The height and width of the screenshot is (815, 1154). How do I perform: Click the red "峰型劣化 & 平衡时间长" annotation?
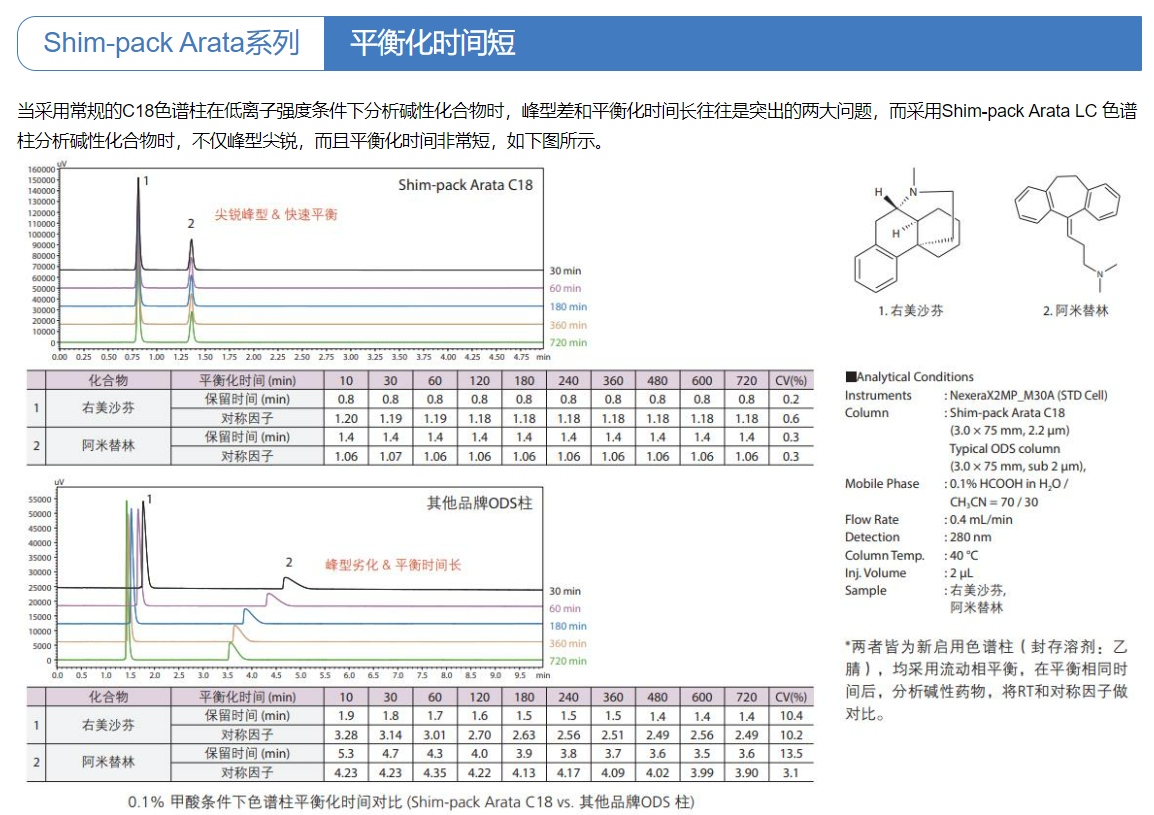click(x=393, y=565)
